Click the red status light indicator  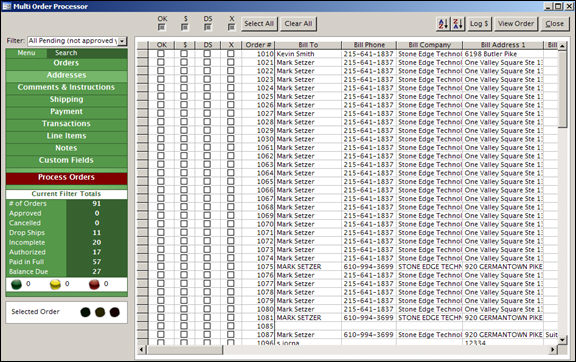[x=94, y=284]
